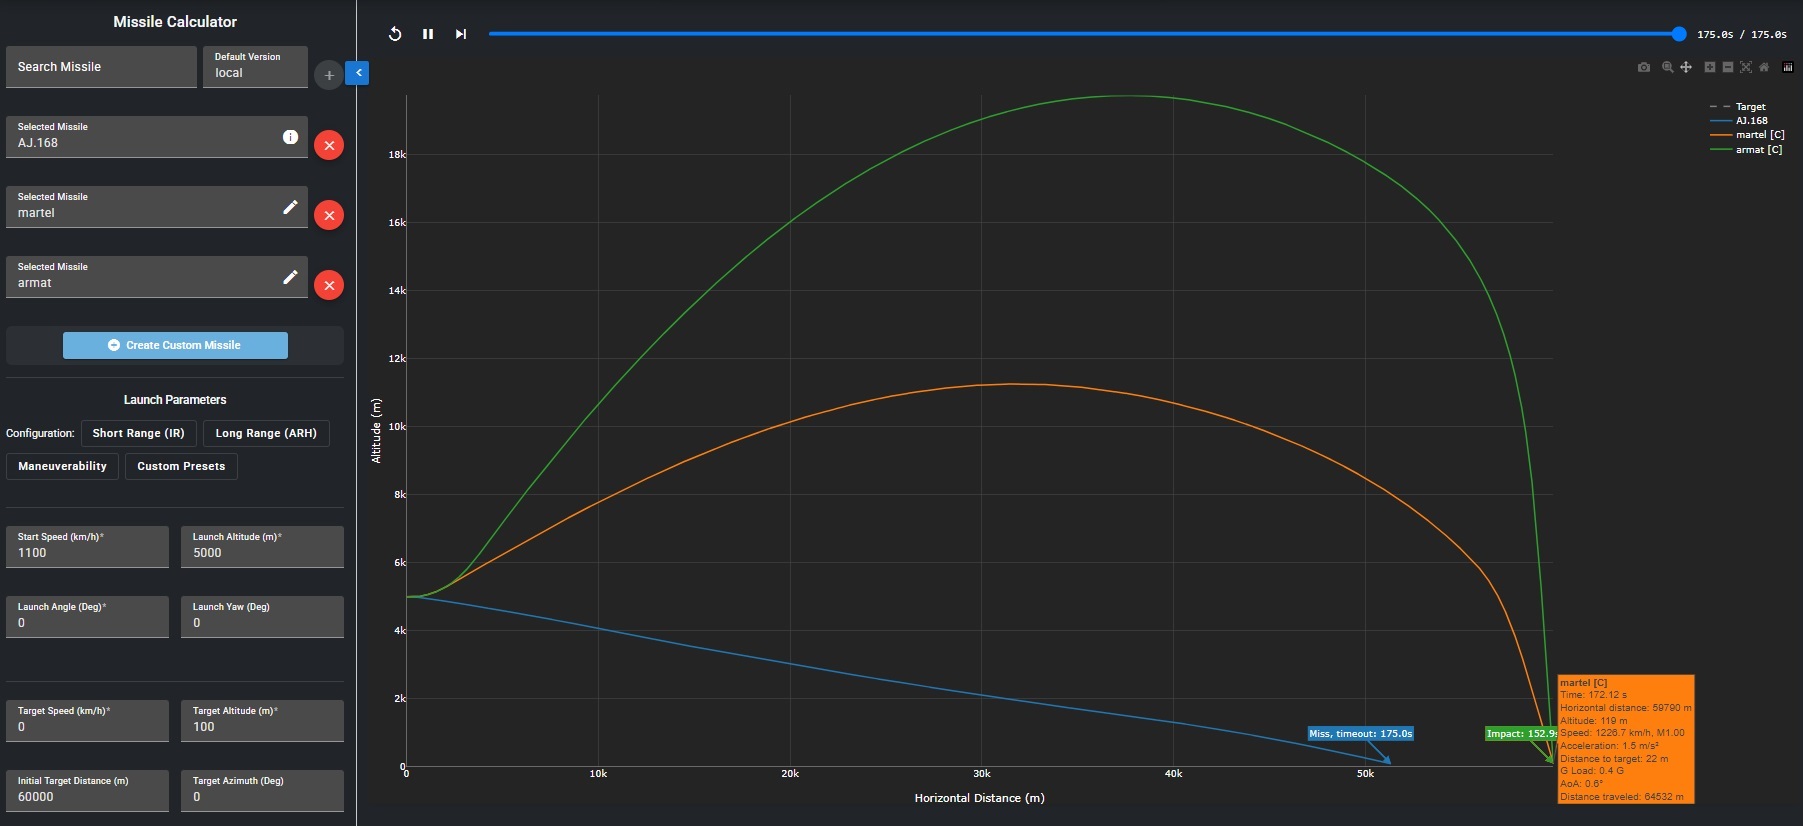Viewport: 1803px width, 826px height.
Task: Select the plot Zoom tool
Action: pos(1667,67)
